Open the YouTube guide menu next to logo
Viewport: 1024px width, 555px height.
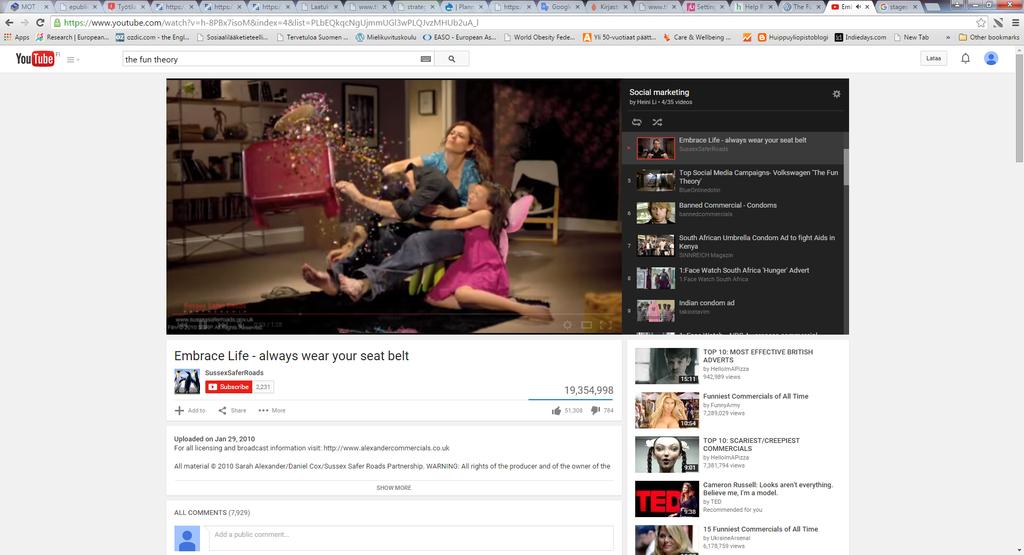point(72,59)
